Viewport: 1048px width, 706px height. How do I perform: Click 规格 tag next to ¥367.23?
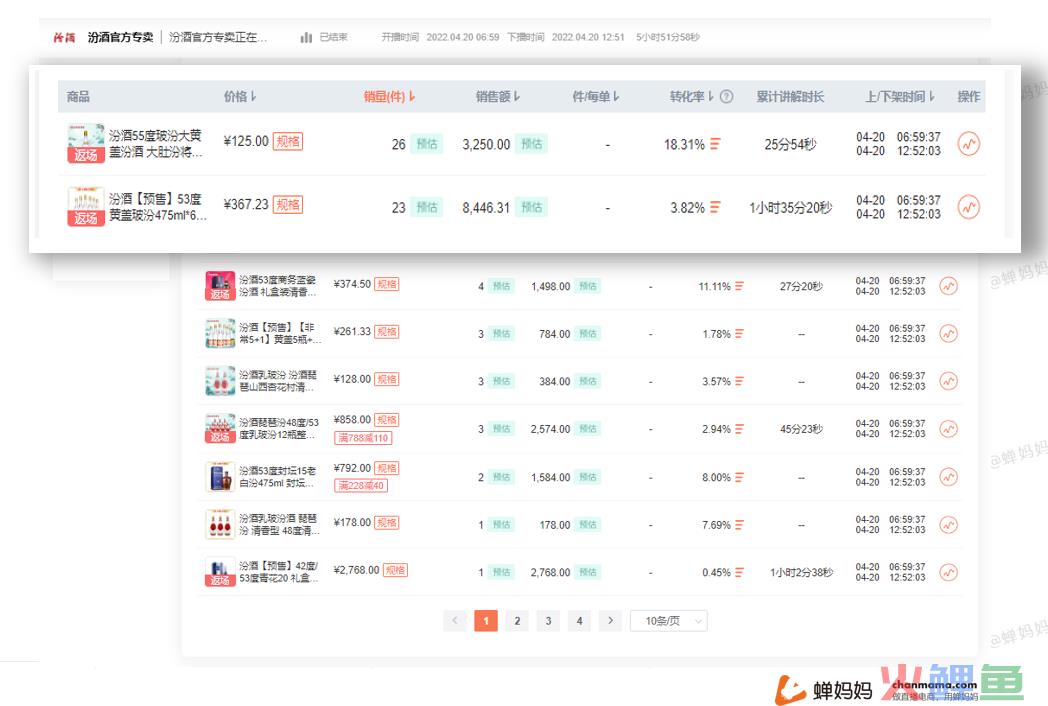point(288,205)
